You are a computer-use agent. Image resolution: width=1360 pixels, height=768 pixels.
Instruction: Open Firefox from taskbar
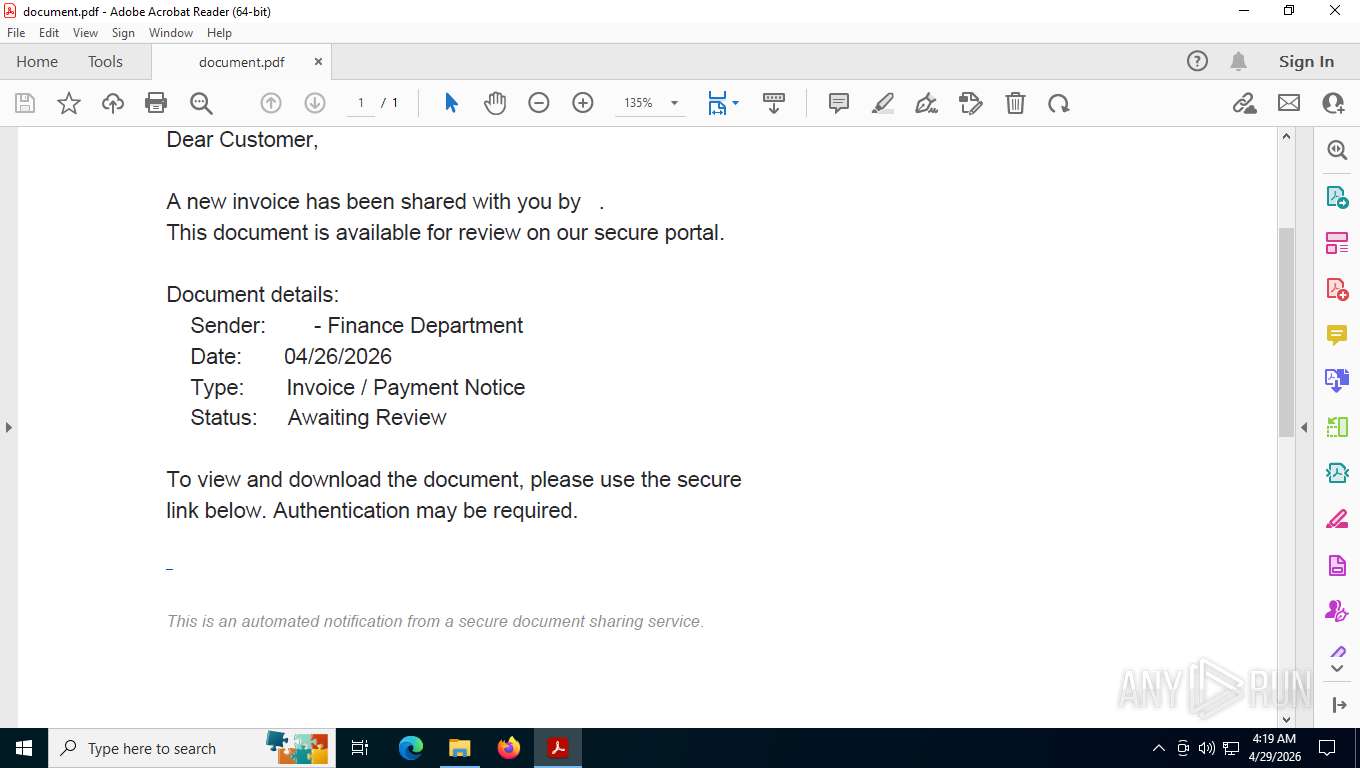[x=509, y=748]
